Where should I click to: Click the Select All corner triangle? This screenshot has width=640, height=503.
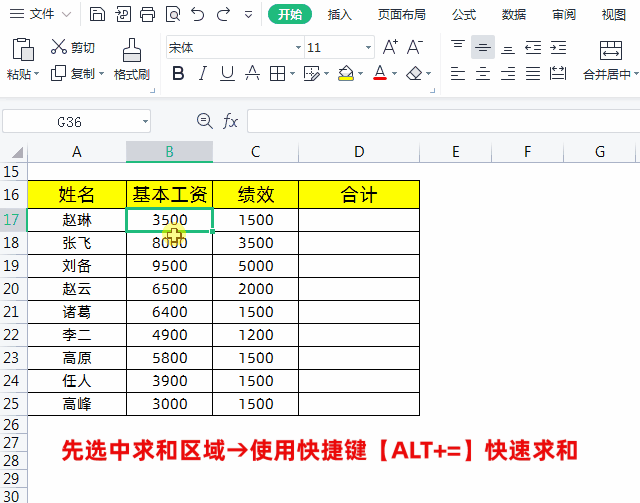[x=17, y=153]
